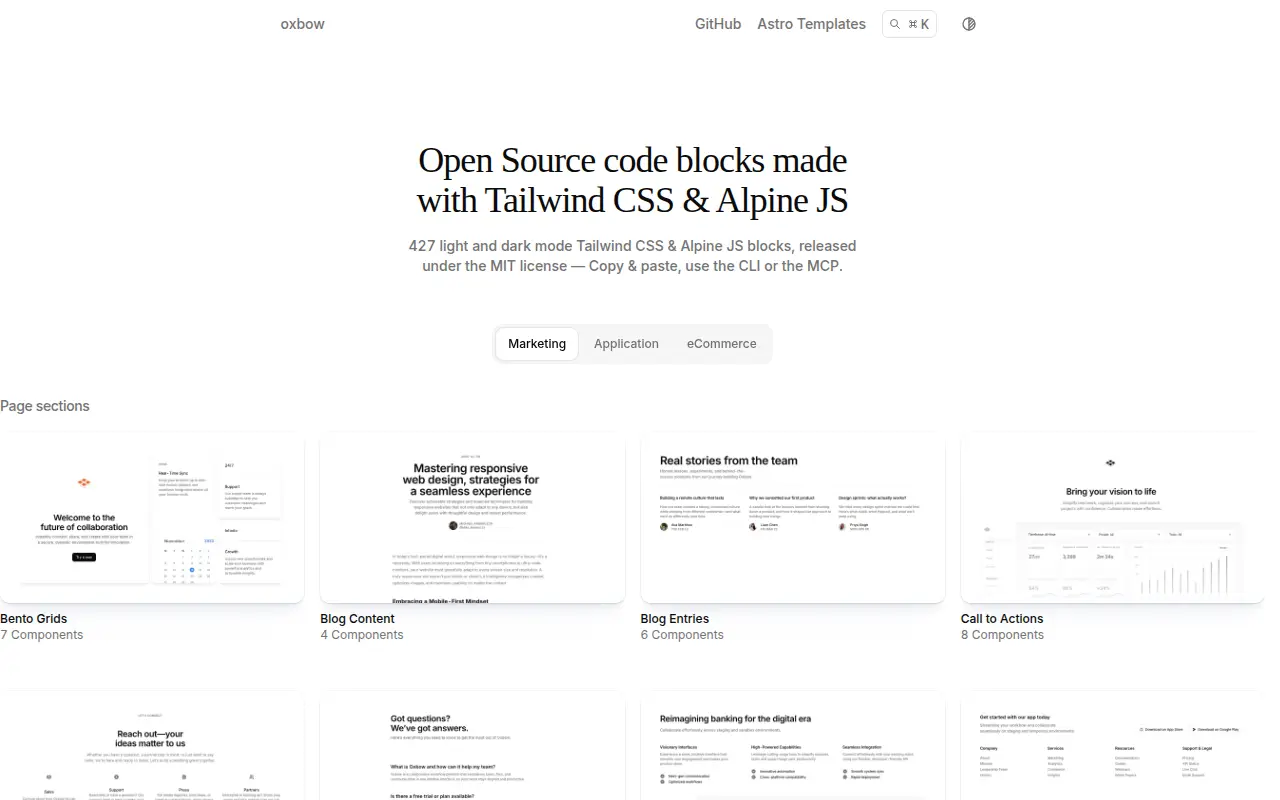
Task: Toggle the light and dark theme
Action: tap(968, 24)
